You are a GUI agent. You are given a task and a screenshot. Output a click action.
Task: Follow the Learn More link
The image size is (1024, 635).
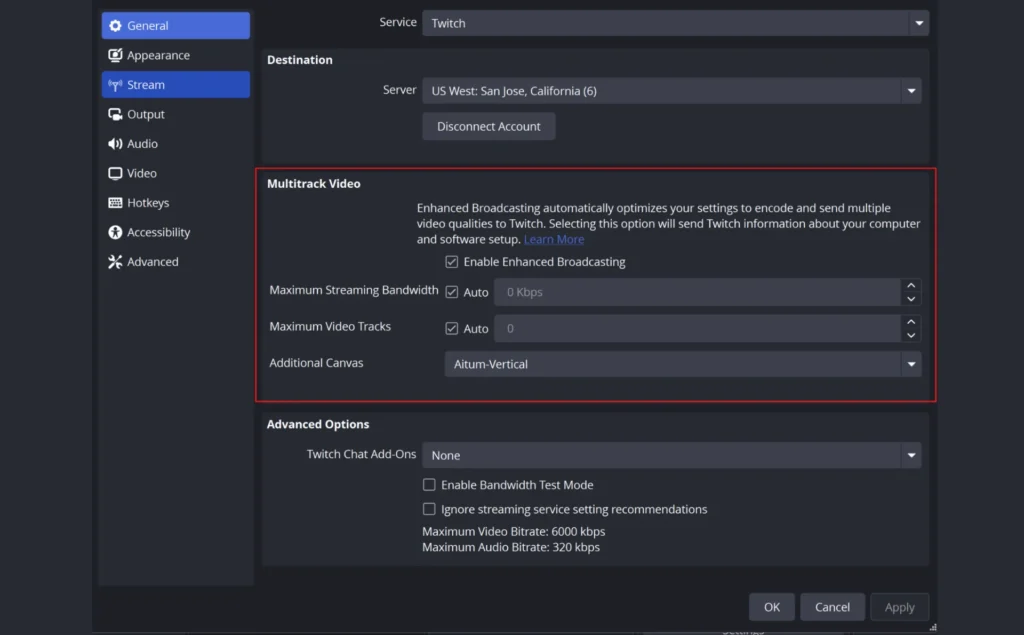point(554,239)
